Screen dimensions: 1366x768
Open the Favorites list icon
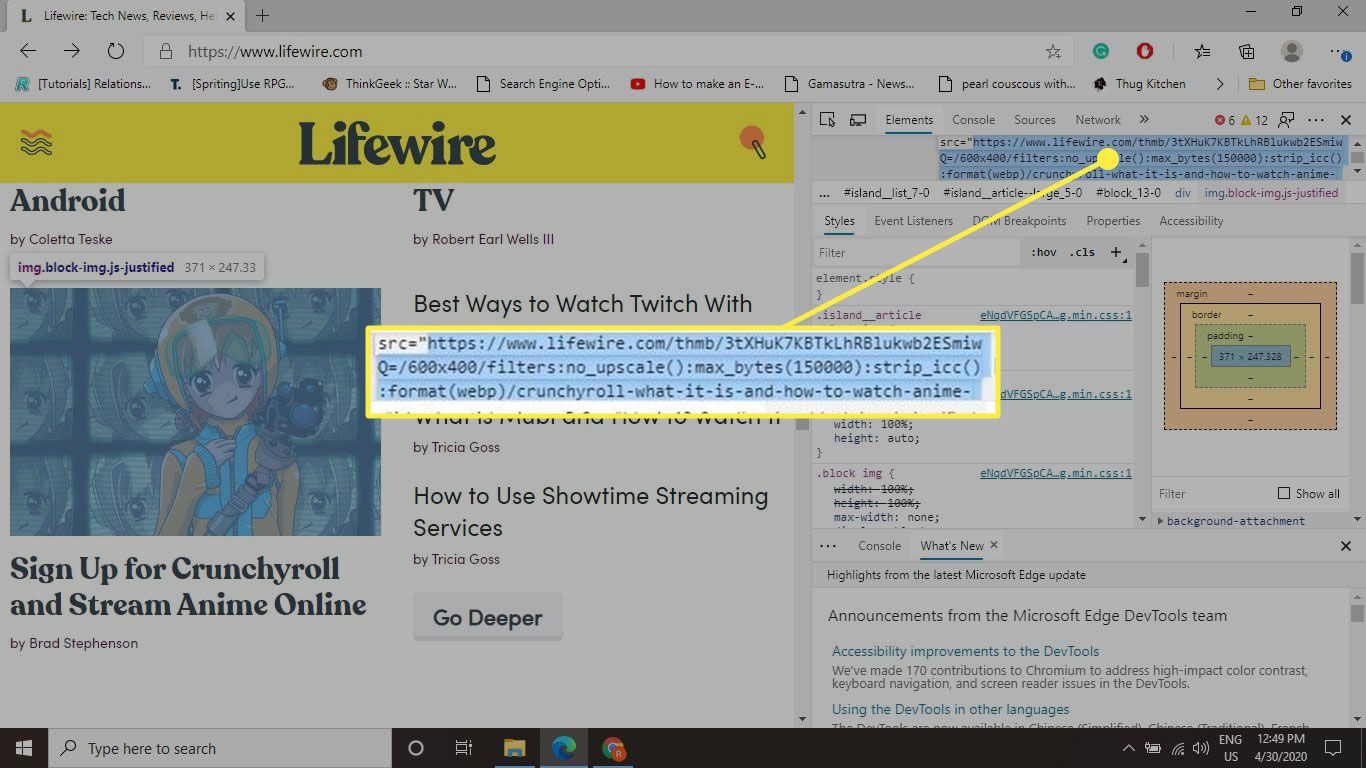(x=1202, y=51)
